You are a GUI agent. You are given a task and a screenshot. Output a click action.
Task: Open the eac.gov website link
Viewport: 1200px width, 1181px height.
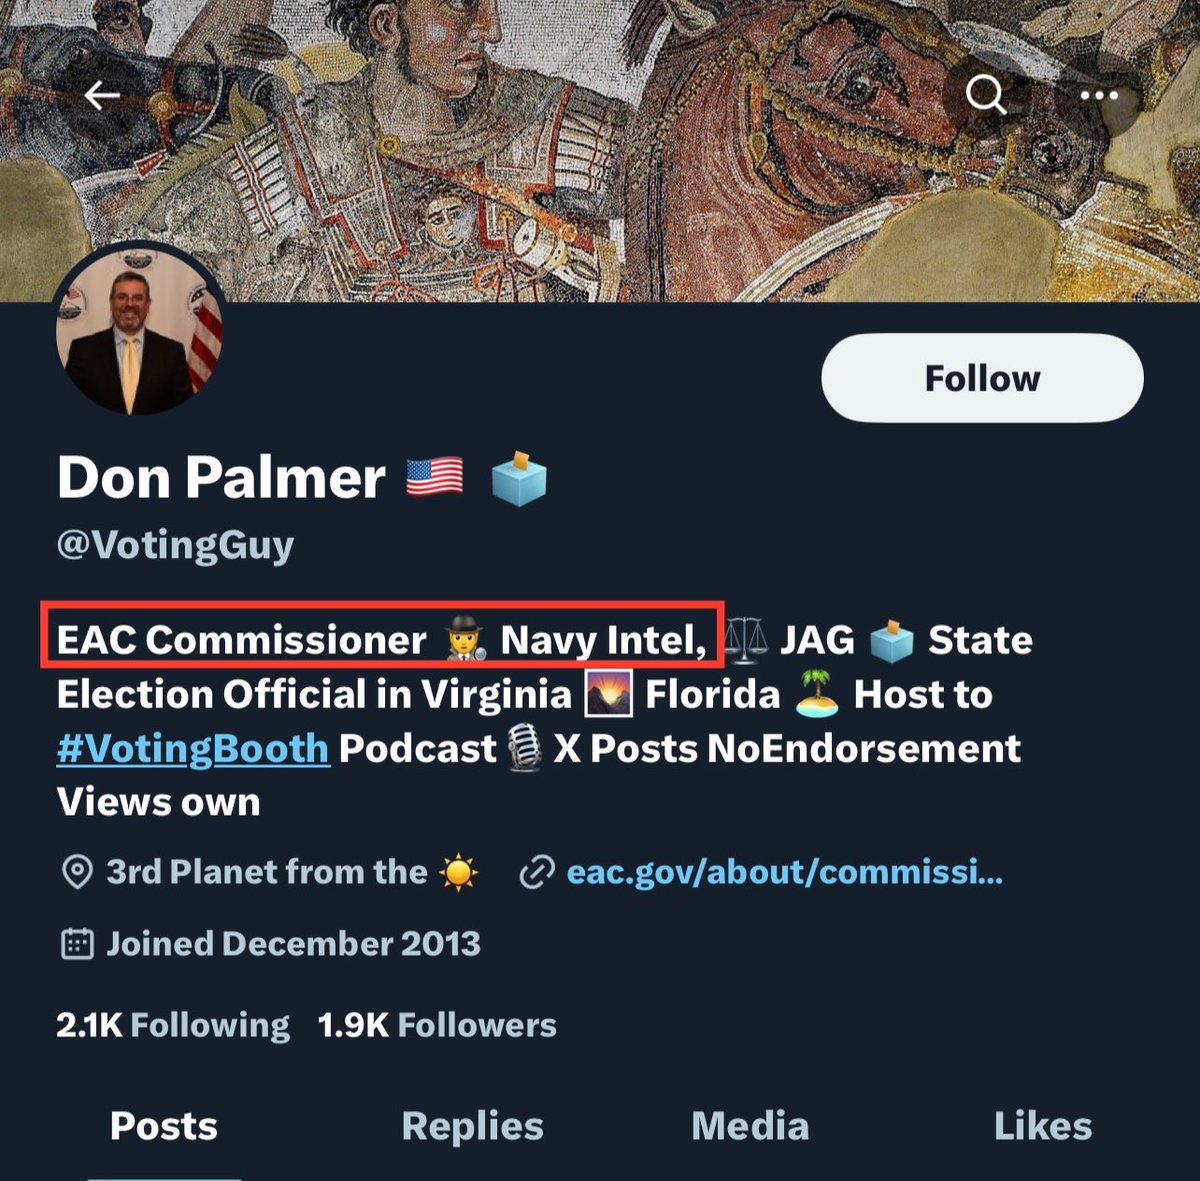(x=784, y=872)
